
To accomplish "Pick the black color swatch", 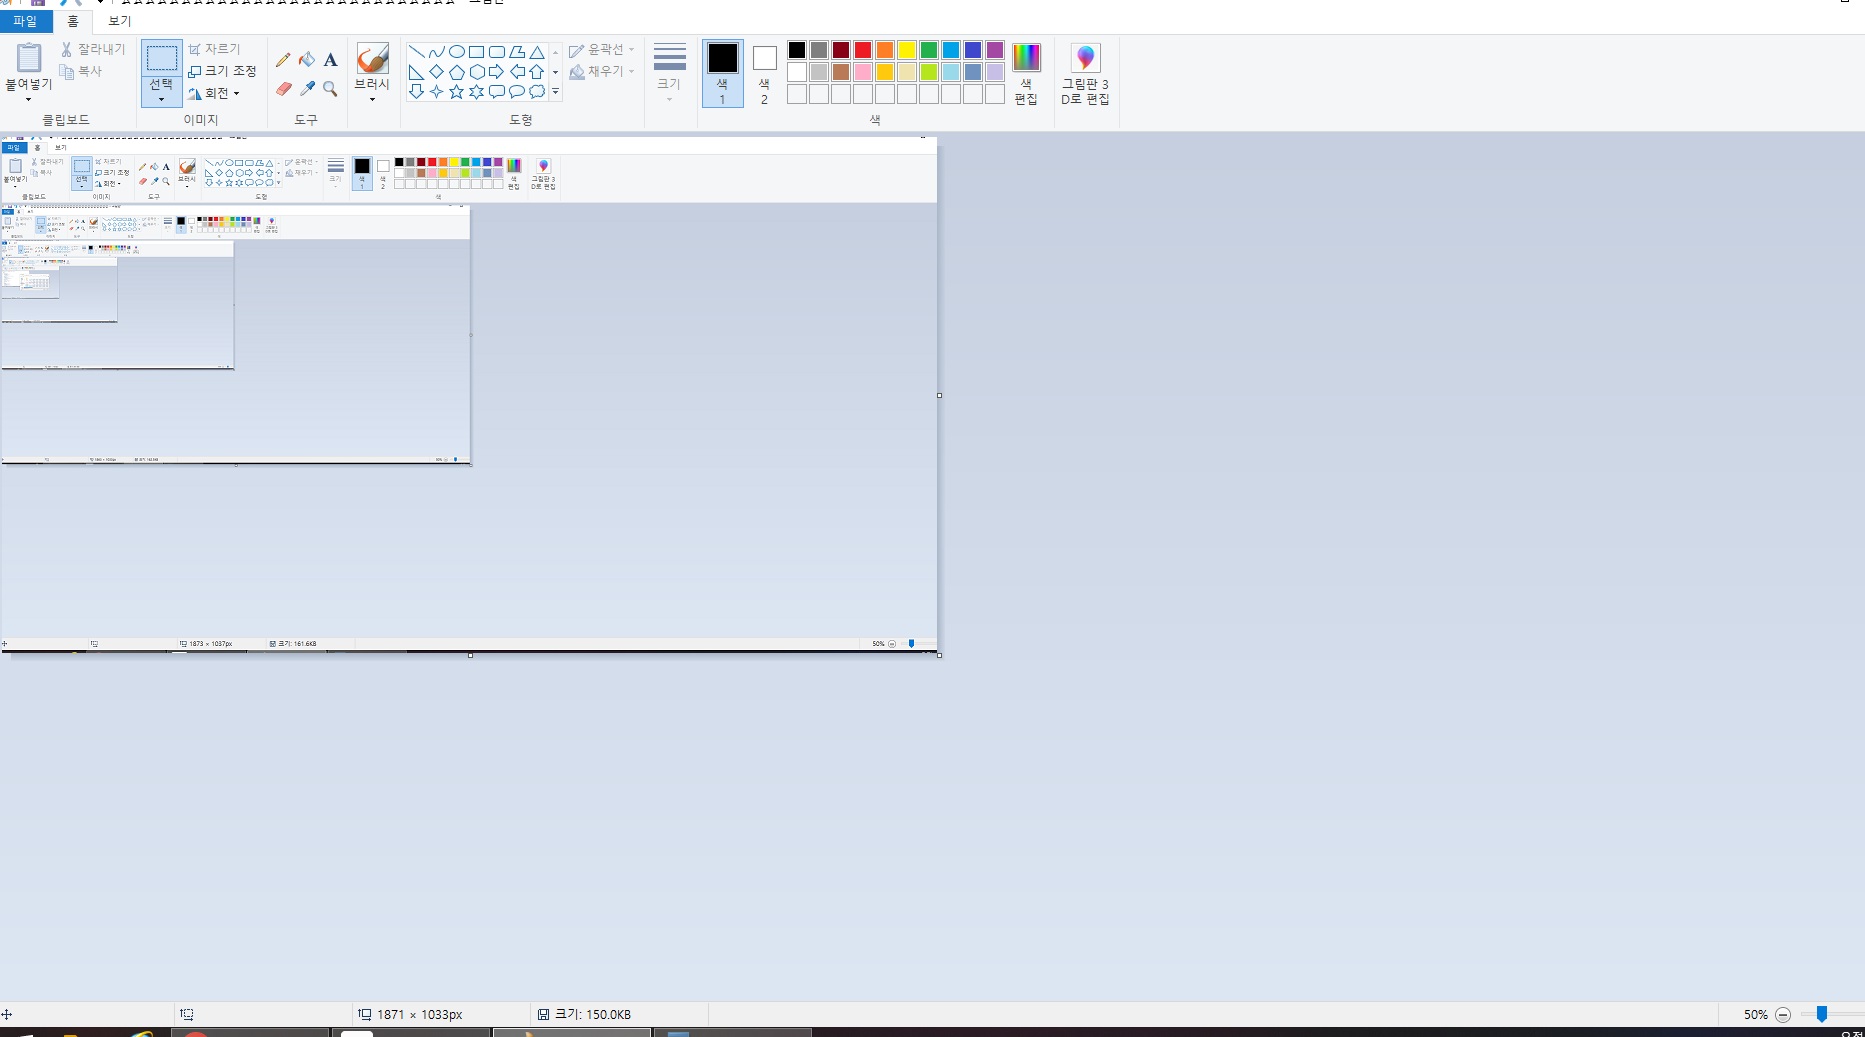I will click(x=797, y=50).
